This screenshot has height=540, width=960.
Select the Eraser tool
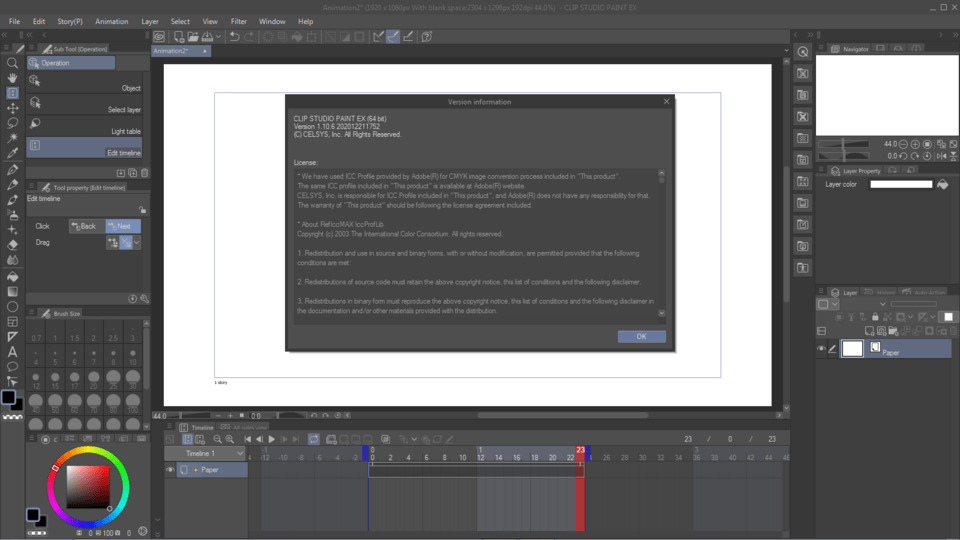pos(12,245)
